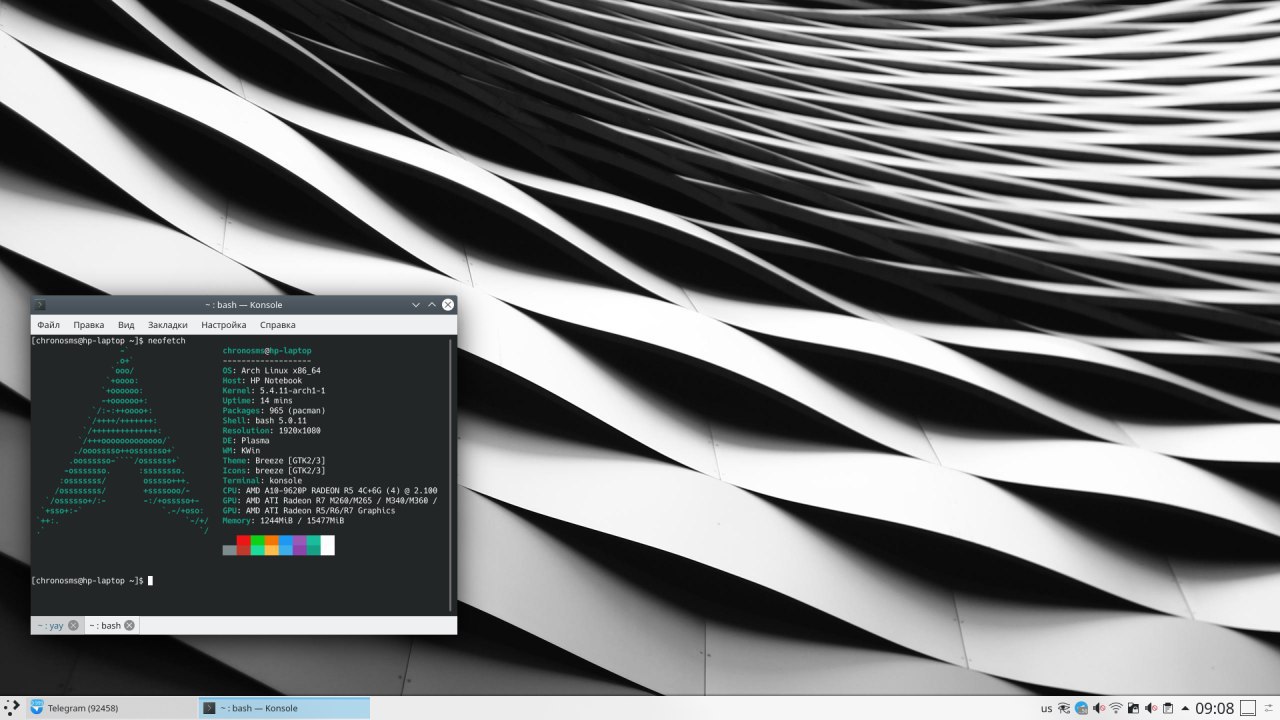This screenshot has width=1280, height=720.
Task: Open the application launcher on the panel
Action: coord(12,708)
